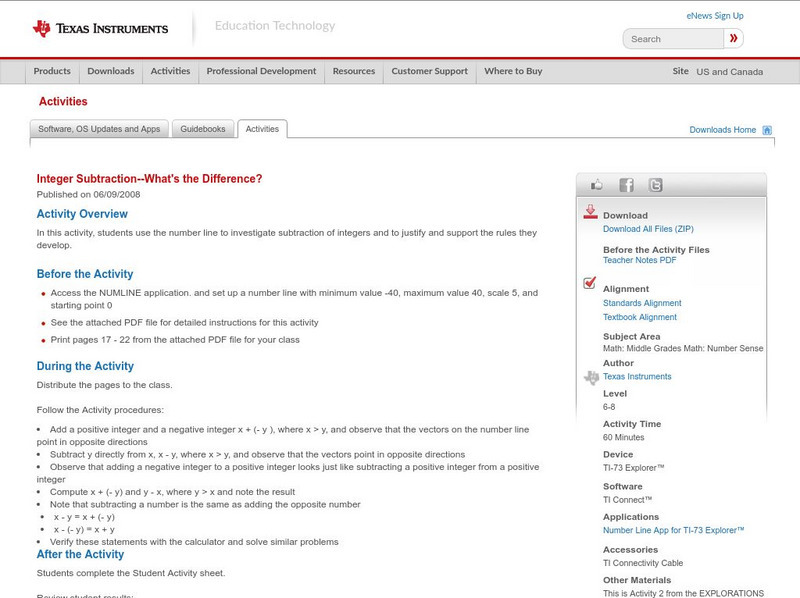Viewport: 800px width, 598px height.
Task: Open the Products menu
Action: [x=52, y=71]
